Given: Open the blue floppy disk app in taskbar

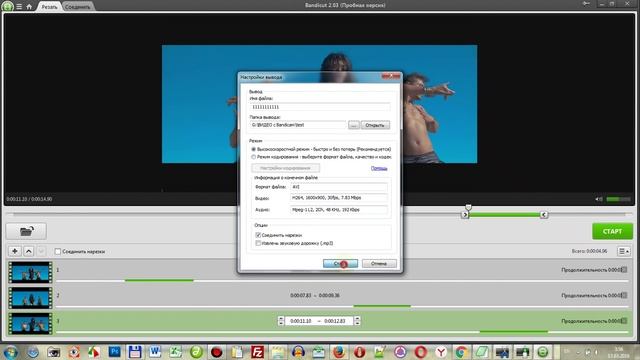Looking at the screenshot, I should coord(135,352).
